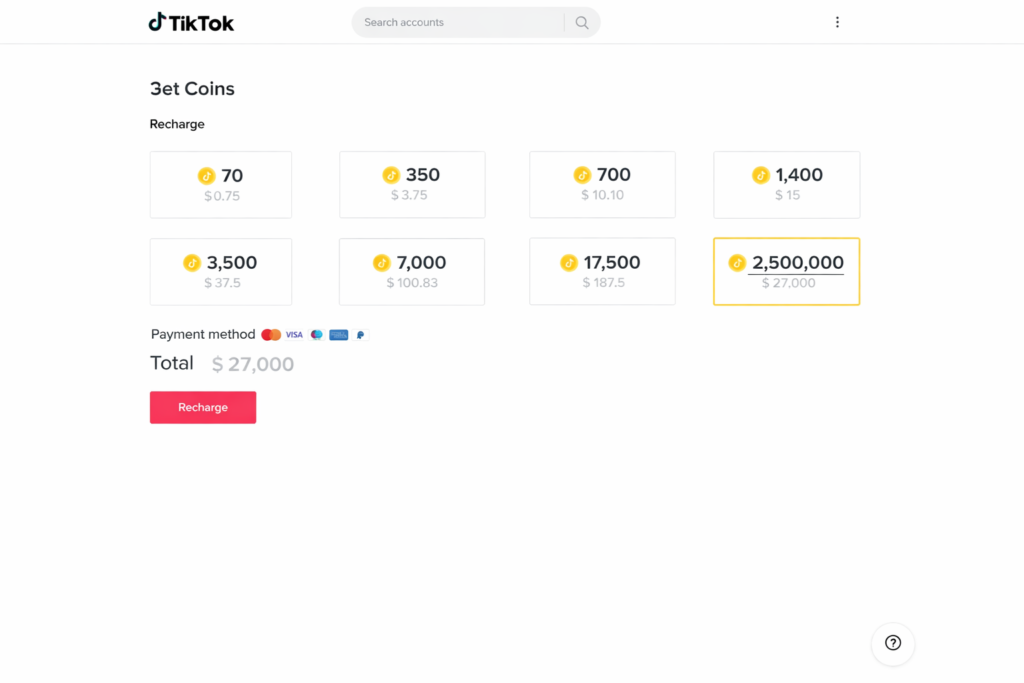The image size is (1024, 683).
Task: Click the Search accounts input field
Action: [460, 22]
